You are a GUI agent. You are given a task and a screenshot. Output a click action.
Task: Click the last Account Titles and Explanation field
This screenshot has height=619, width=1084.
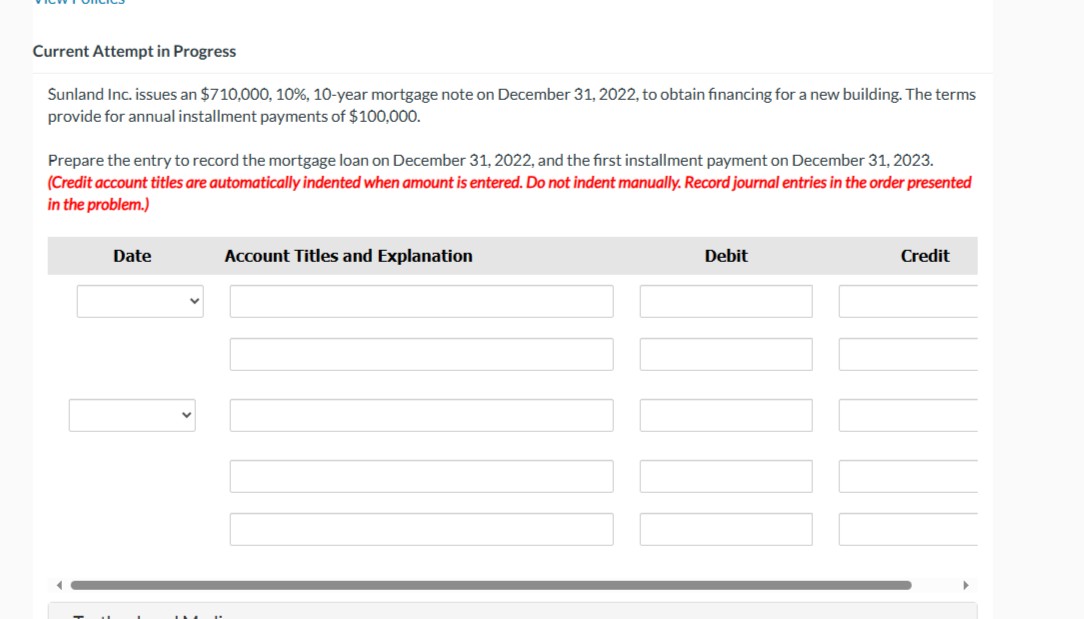click(421, 528)
